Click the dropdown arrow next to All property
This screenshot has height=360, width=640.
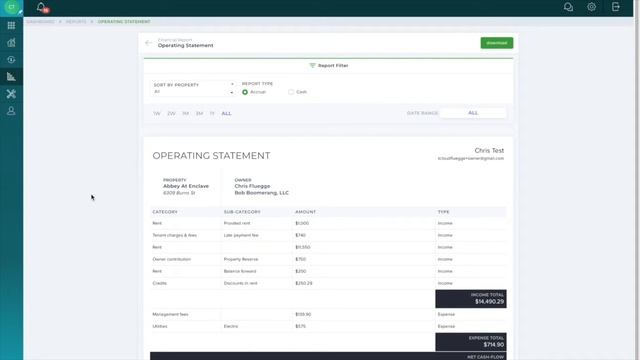pyautogui.click(x=231, y=93)
